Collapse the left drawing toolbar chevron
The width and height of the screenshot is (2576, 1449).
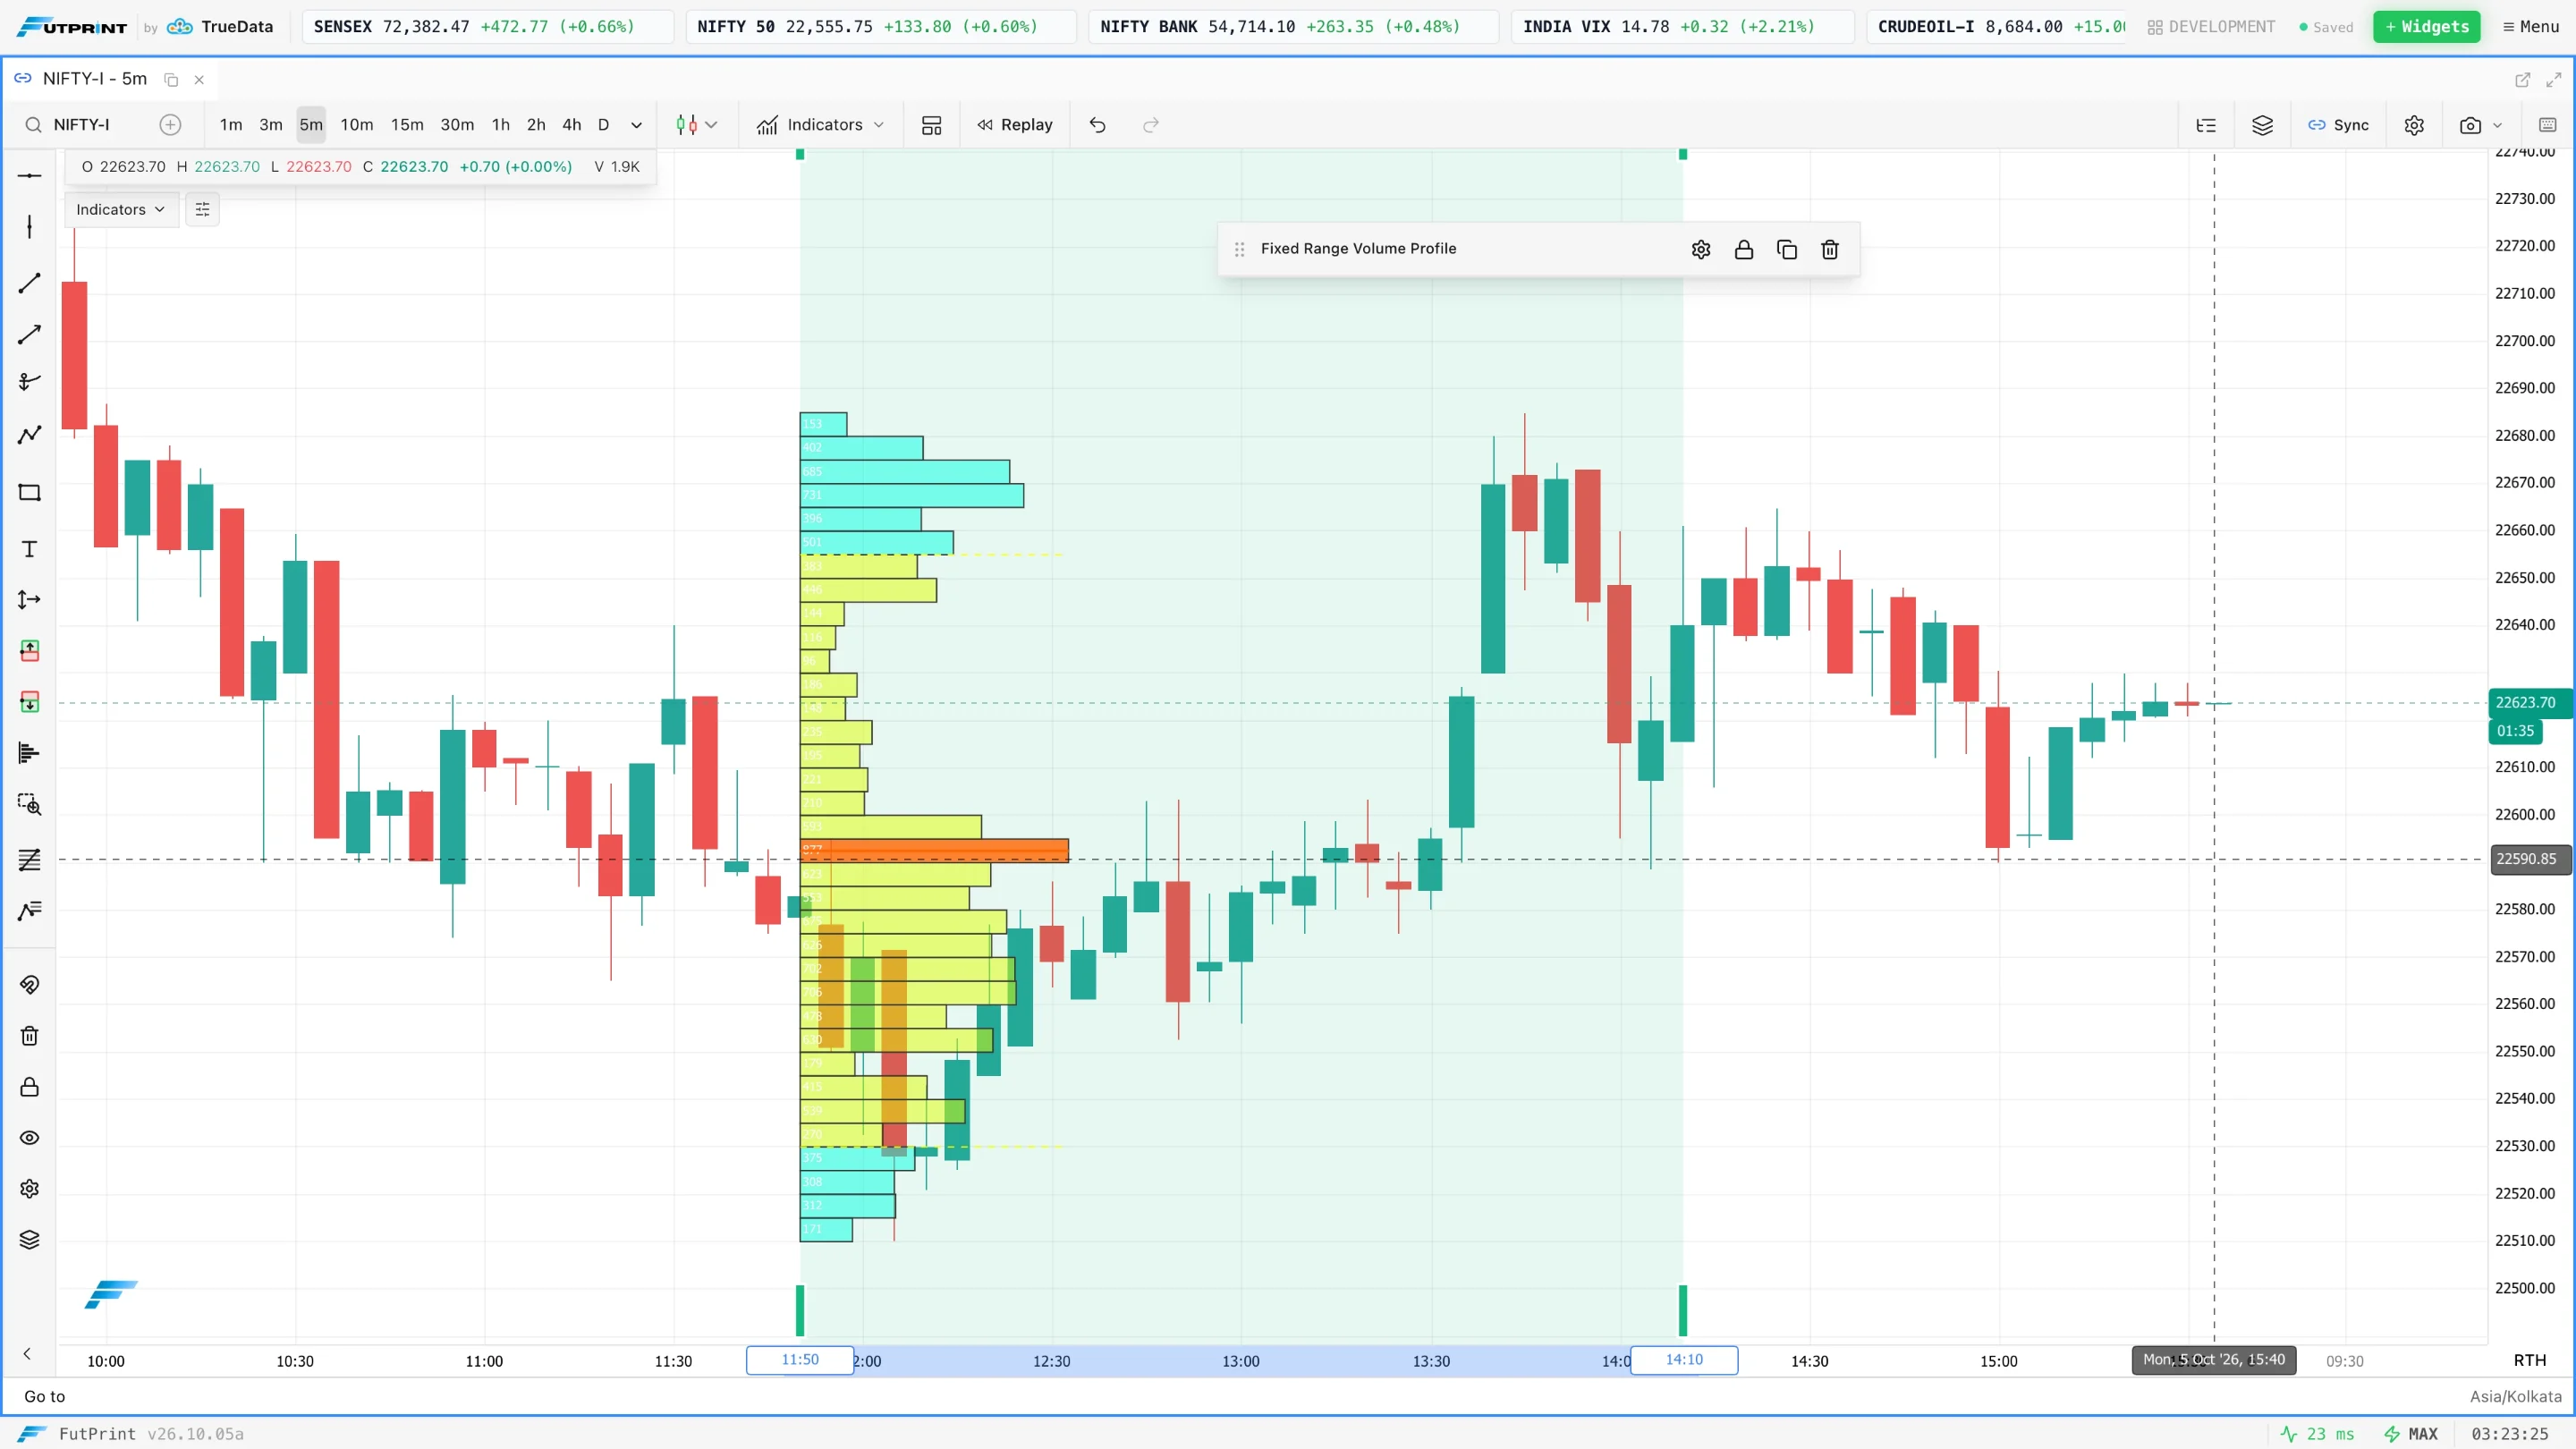tap(27, 1354)
